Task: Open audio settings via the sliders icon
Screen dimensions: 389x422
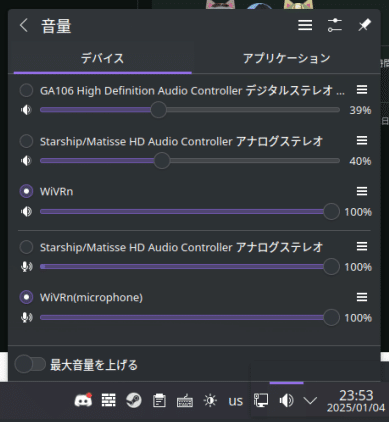Action: click(x=335, y=25)
